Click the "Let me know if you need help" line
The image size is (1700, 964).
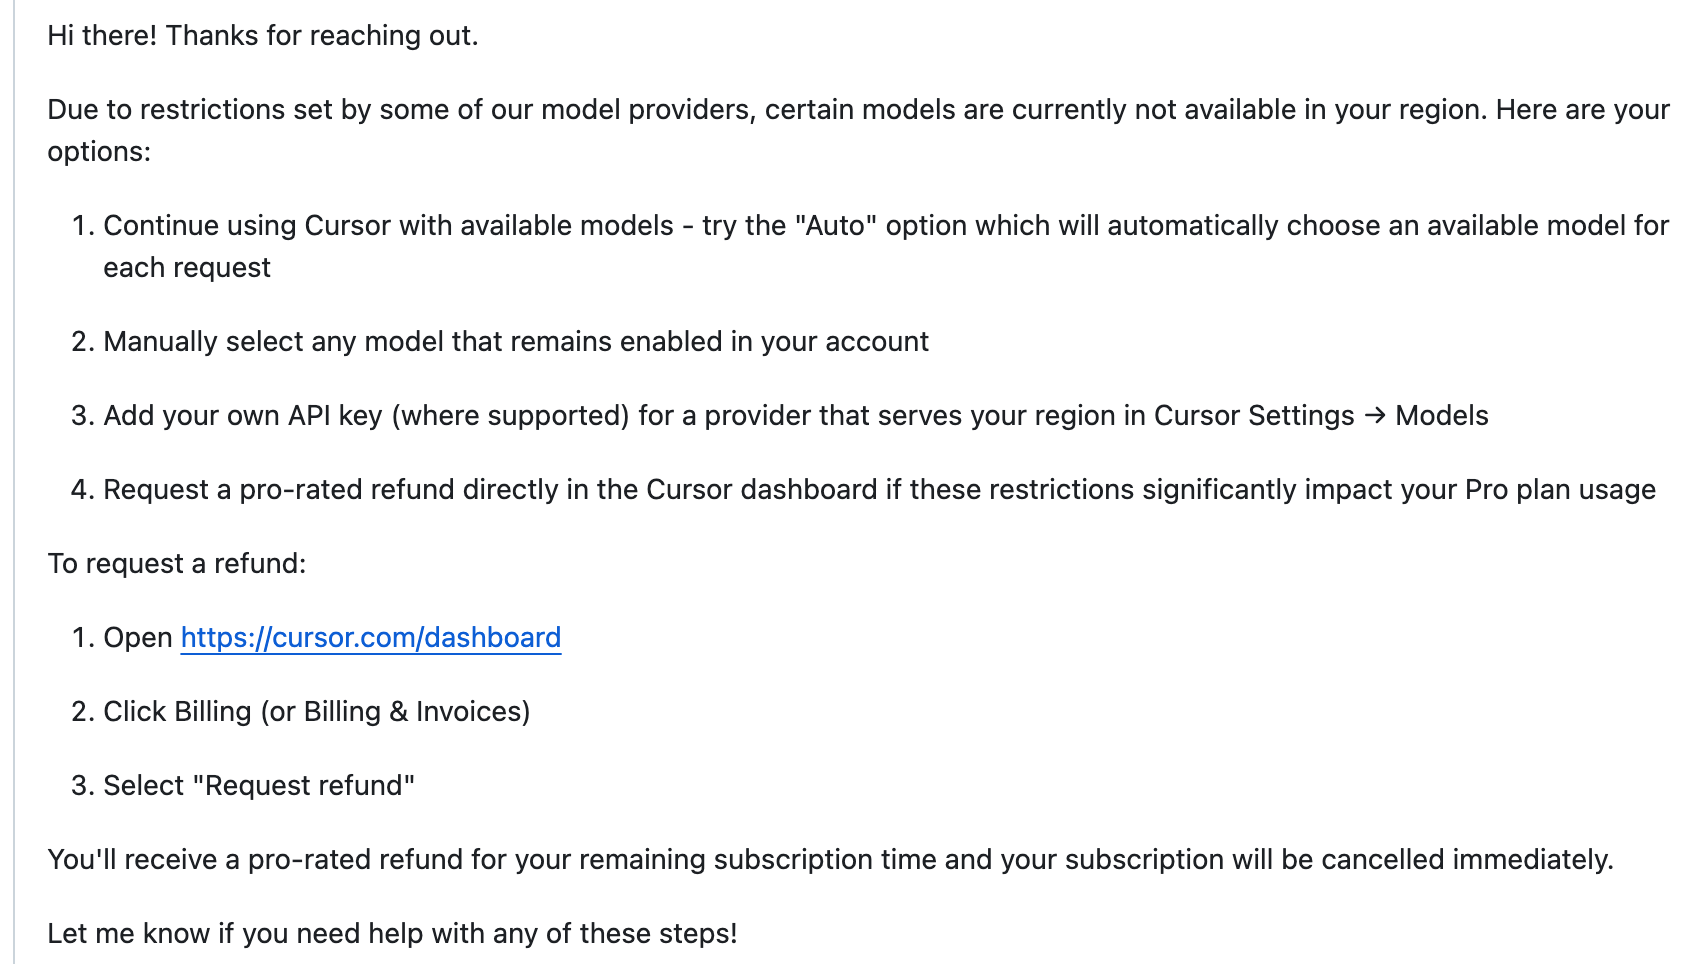(392, 934)
